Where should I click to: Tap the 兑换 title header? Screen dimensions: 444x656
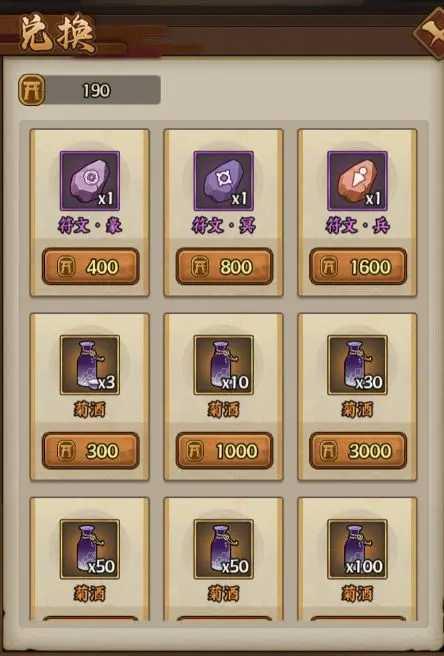click(x=58, y=35)
